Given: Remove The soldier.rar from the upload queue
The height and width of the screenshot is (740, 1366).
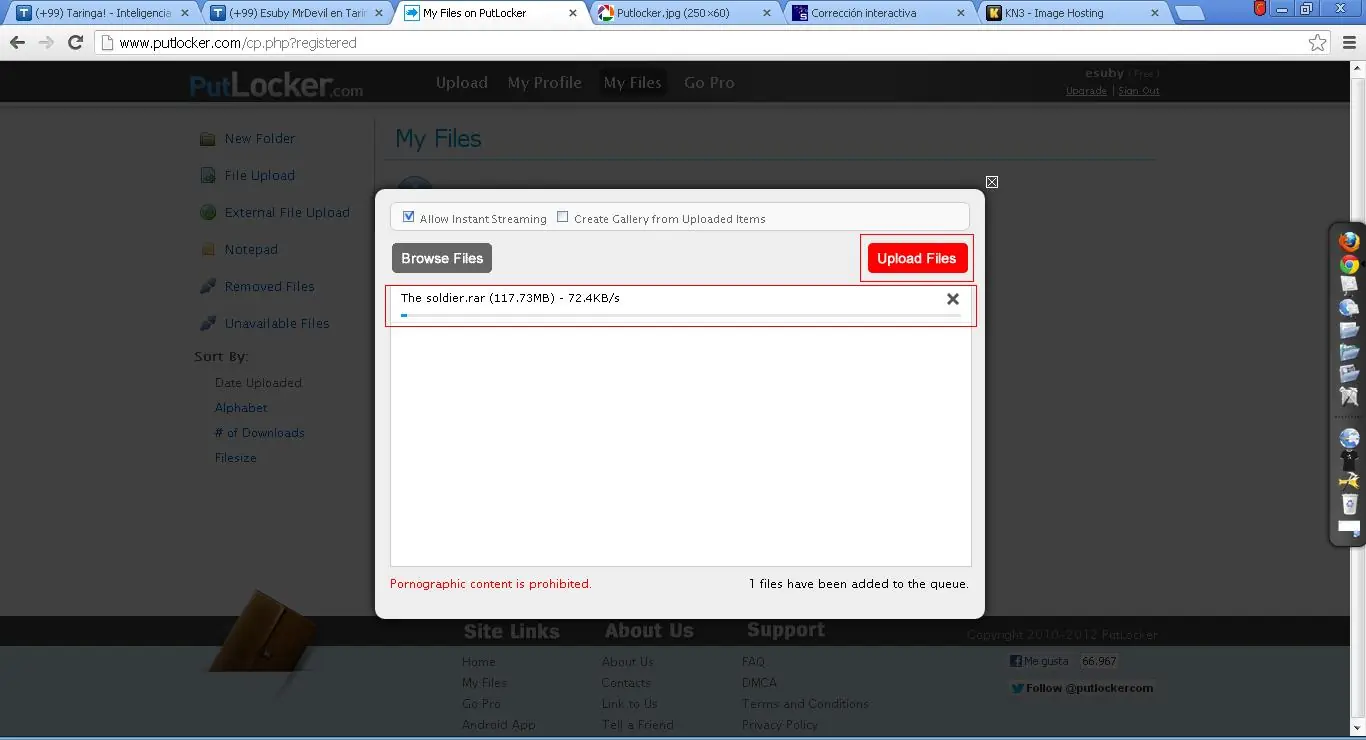Looking at the screenshot, I should point(953,299).
